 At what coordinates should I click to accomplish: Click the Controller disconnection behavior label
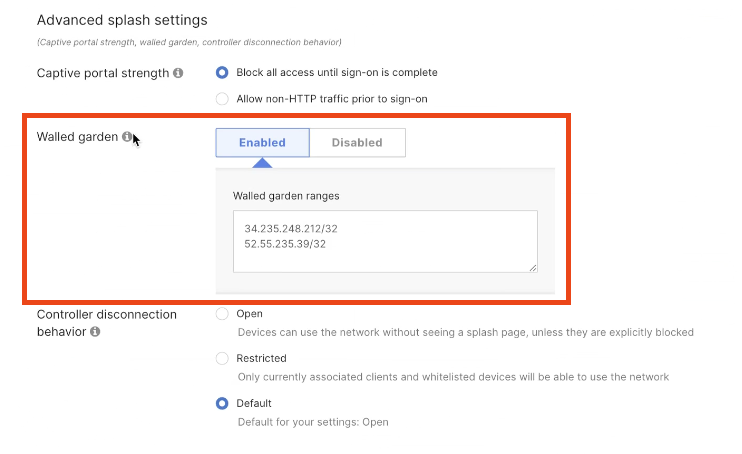coord(106,322)
